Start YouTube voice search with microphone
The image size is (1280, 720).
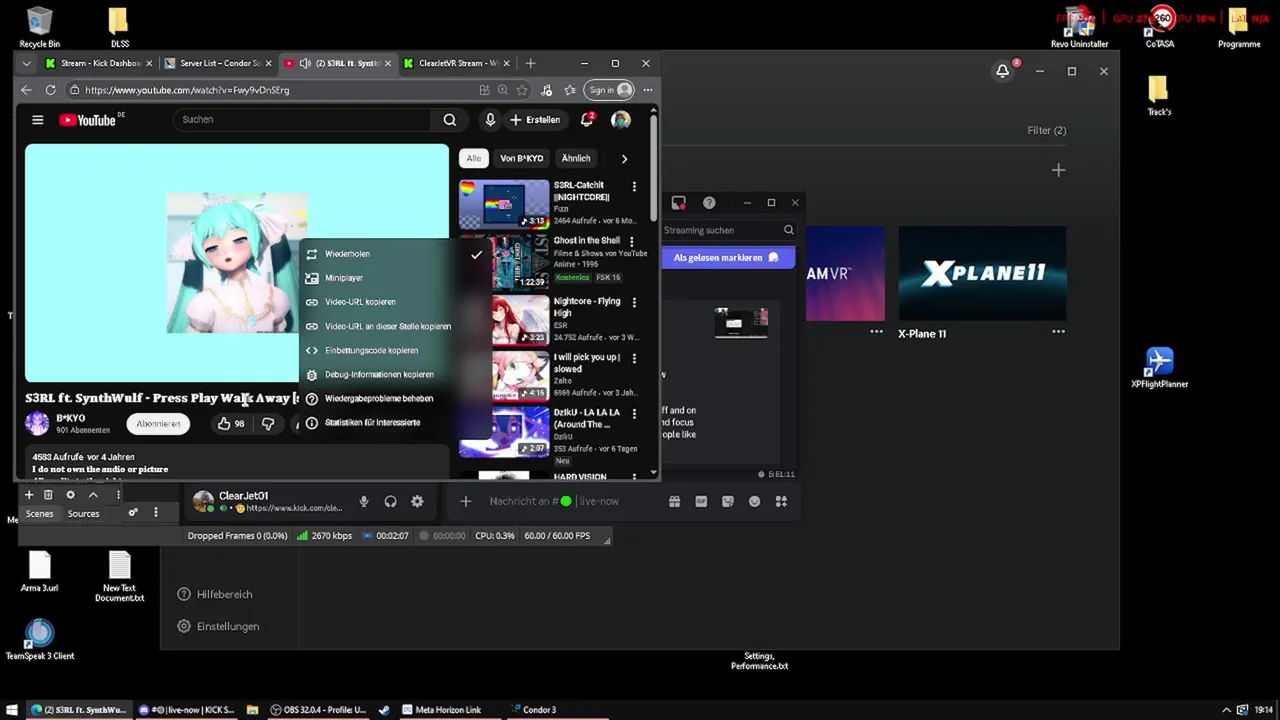pos(490,120)
